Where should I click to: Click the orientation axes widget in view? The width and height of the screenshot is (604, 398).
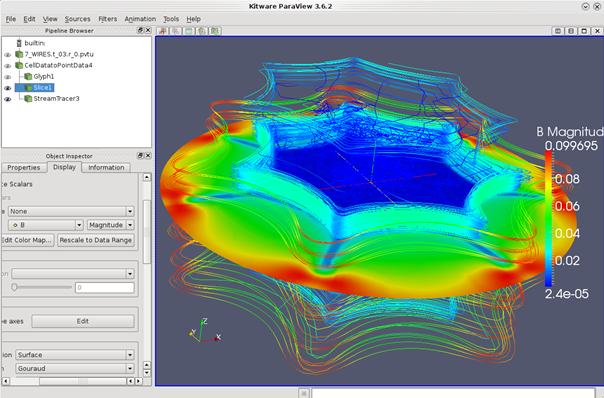(205, 331)
